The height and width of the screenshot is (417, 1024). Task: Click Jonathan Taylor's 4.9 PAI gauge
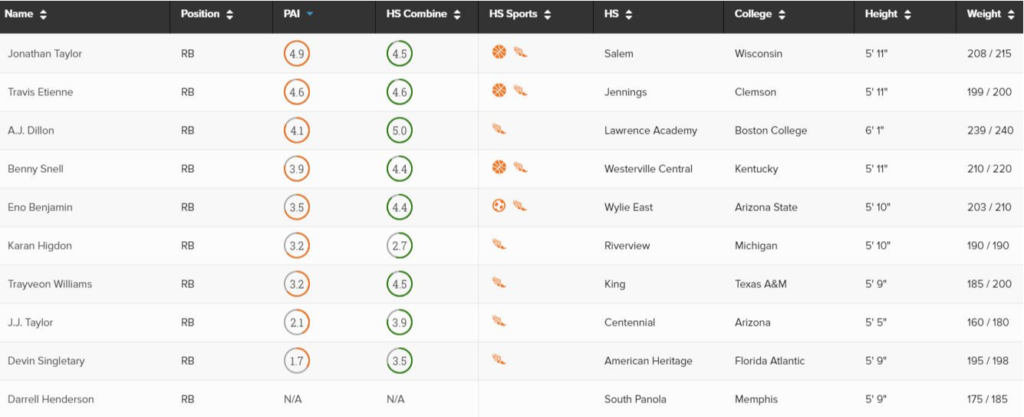point(296,54)
